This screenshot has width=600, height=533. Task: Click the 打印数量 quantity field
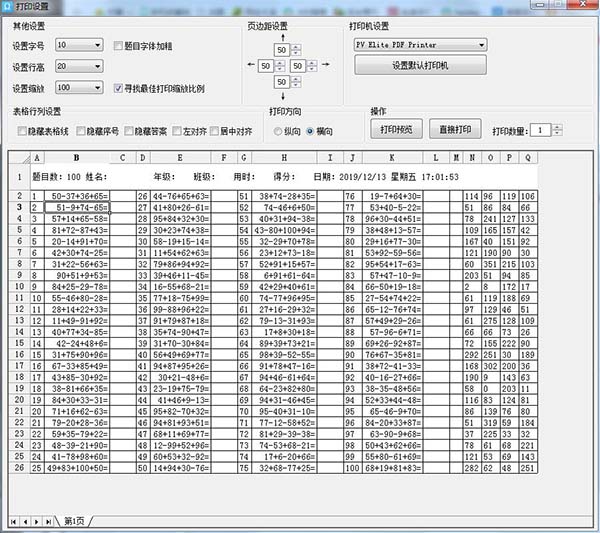click(x=541, y=130)
